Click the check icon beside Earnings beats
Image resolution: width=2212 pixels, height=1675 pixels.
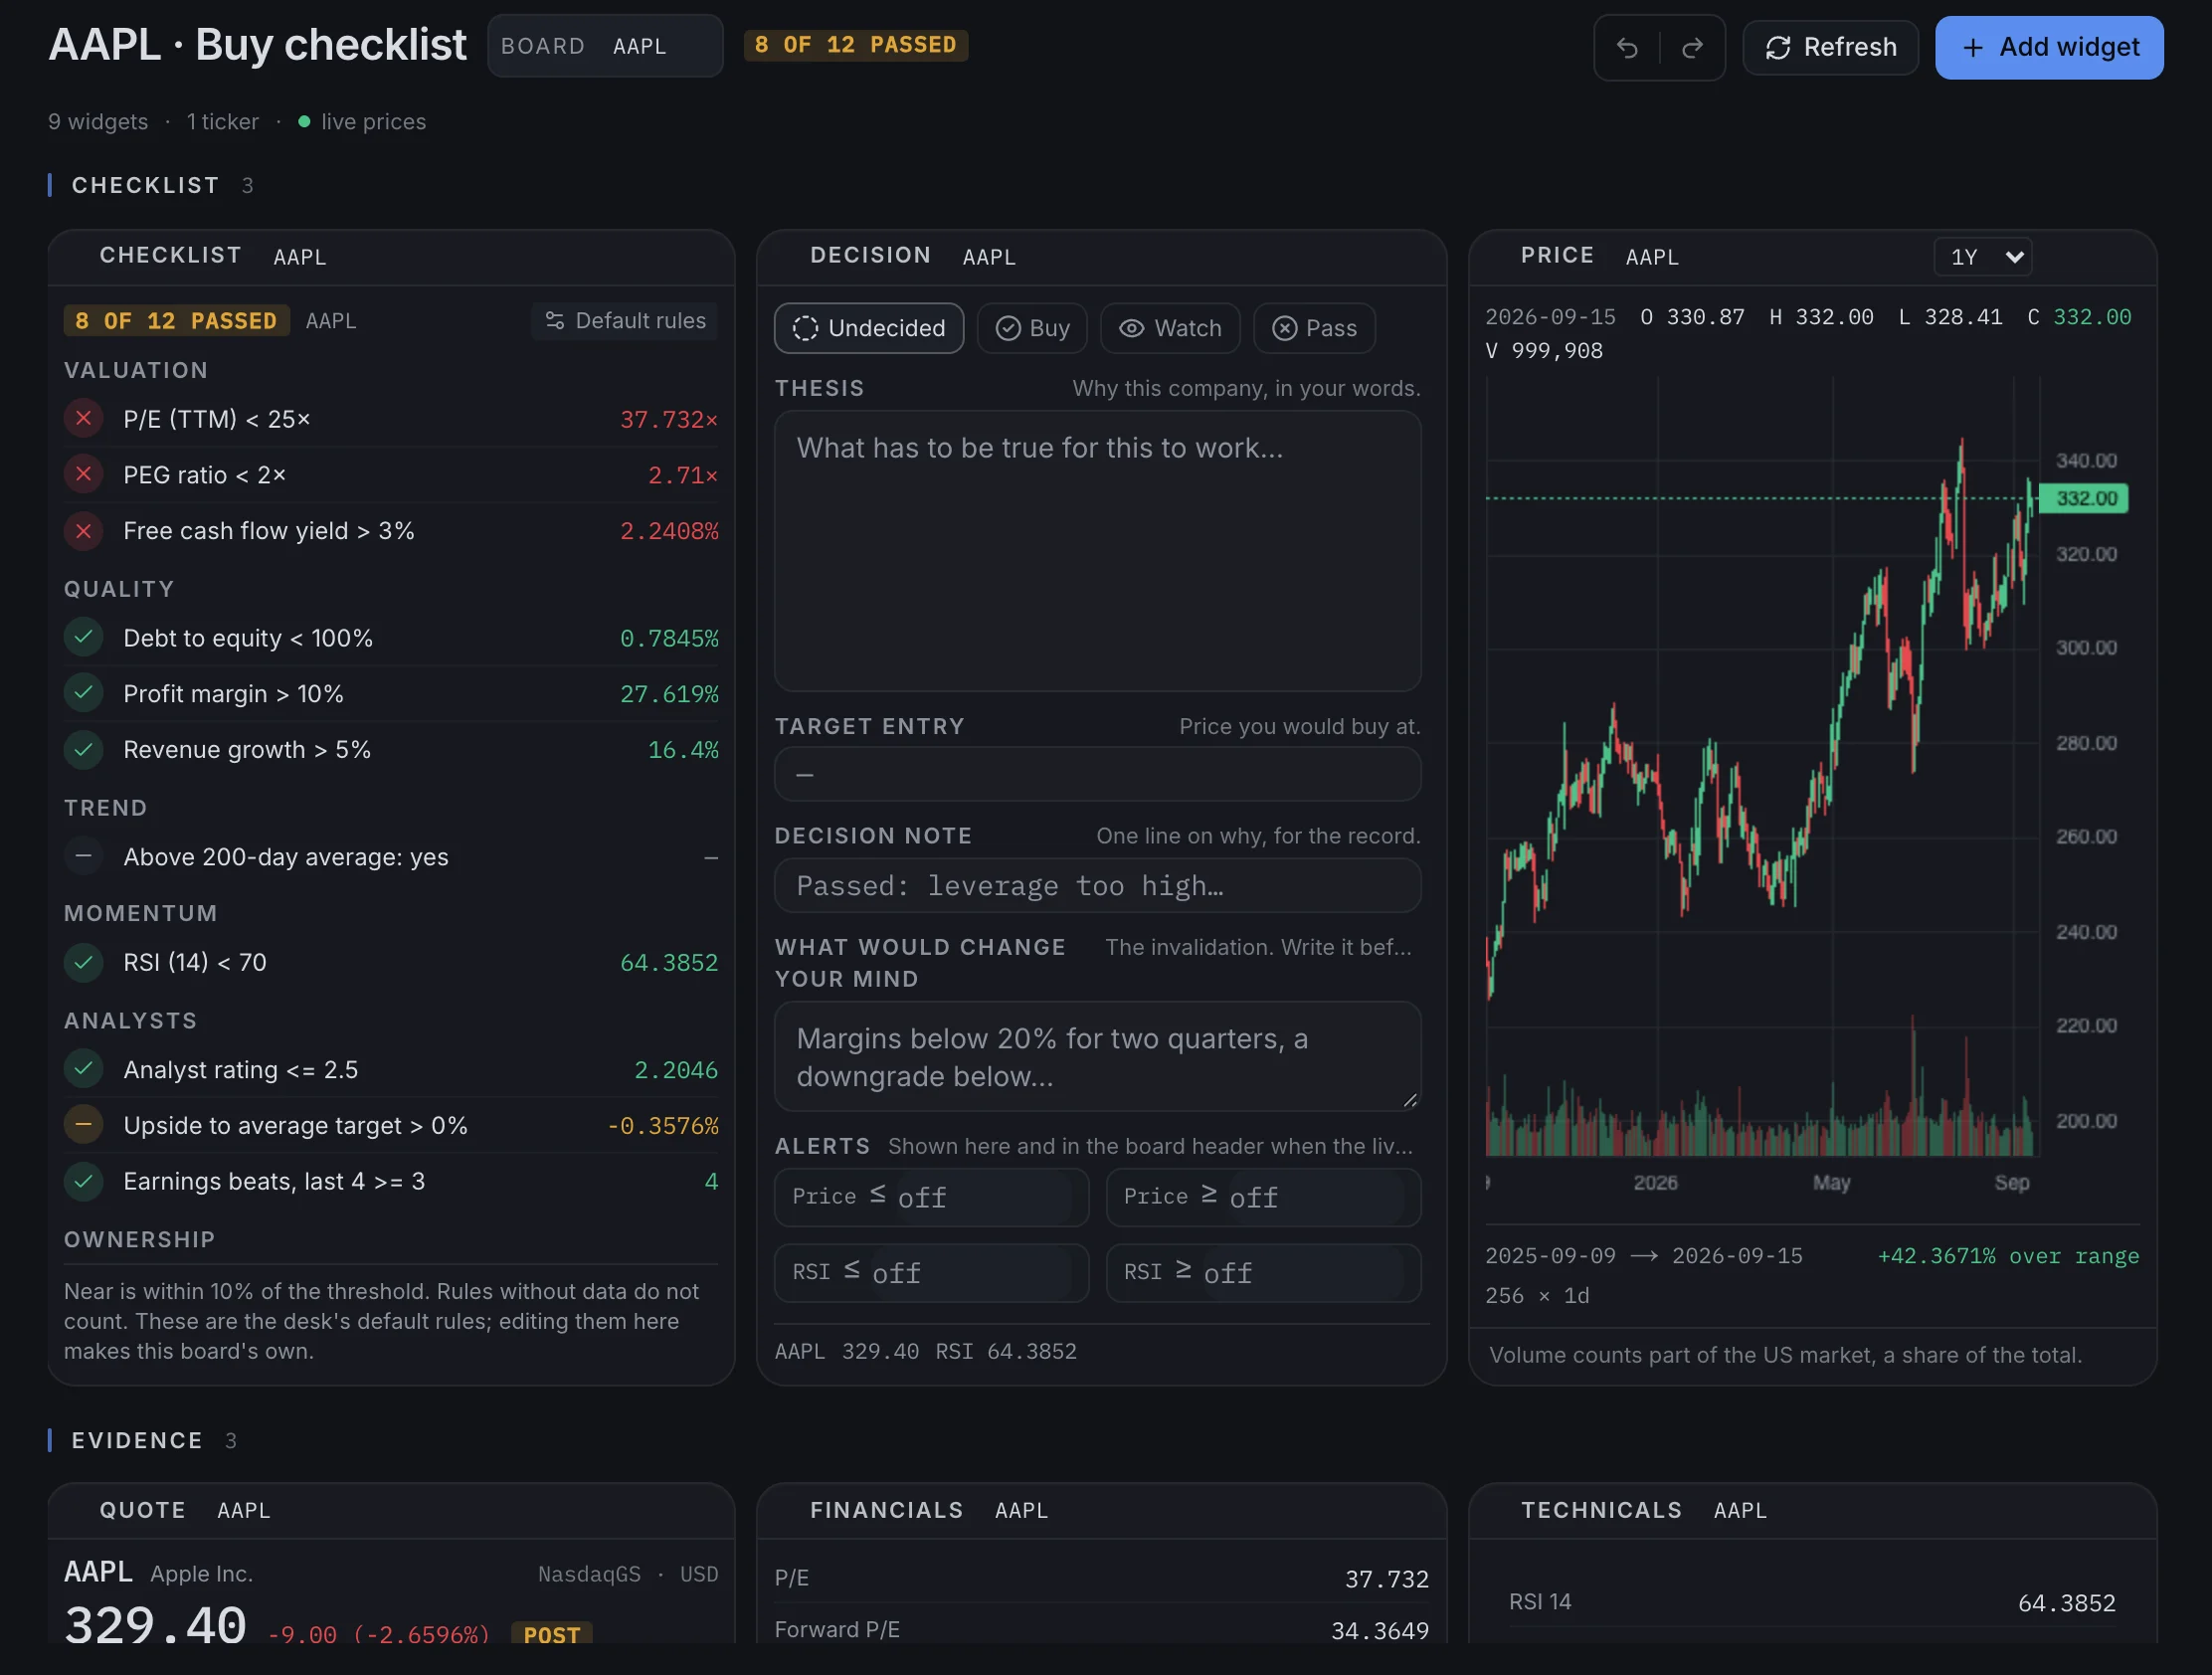[x=84, y=1181]
